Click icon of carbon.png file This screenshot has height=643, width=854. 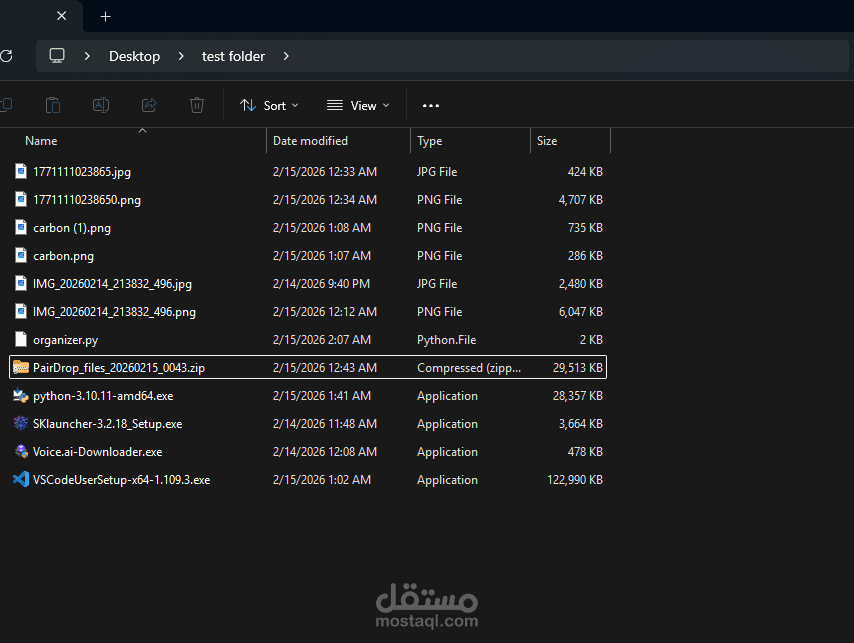tap(21, 255)
